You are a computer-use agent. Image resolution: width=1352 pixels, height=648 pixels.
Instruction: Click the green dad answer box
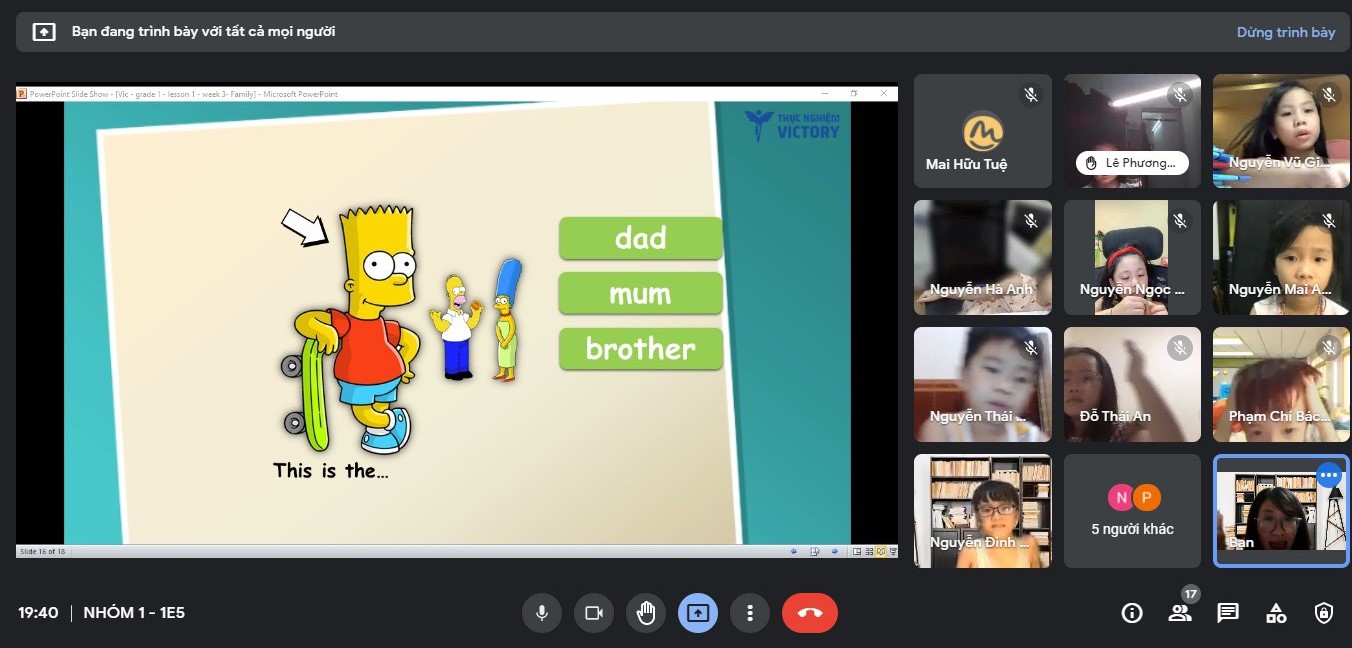coord(640,238)
